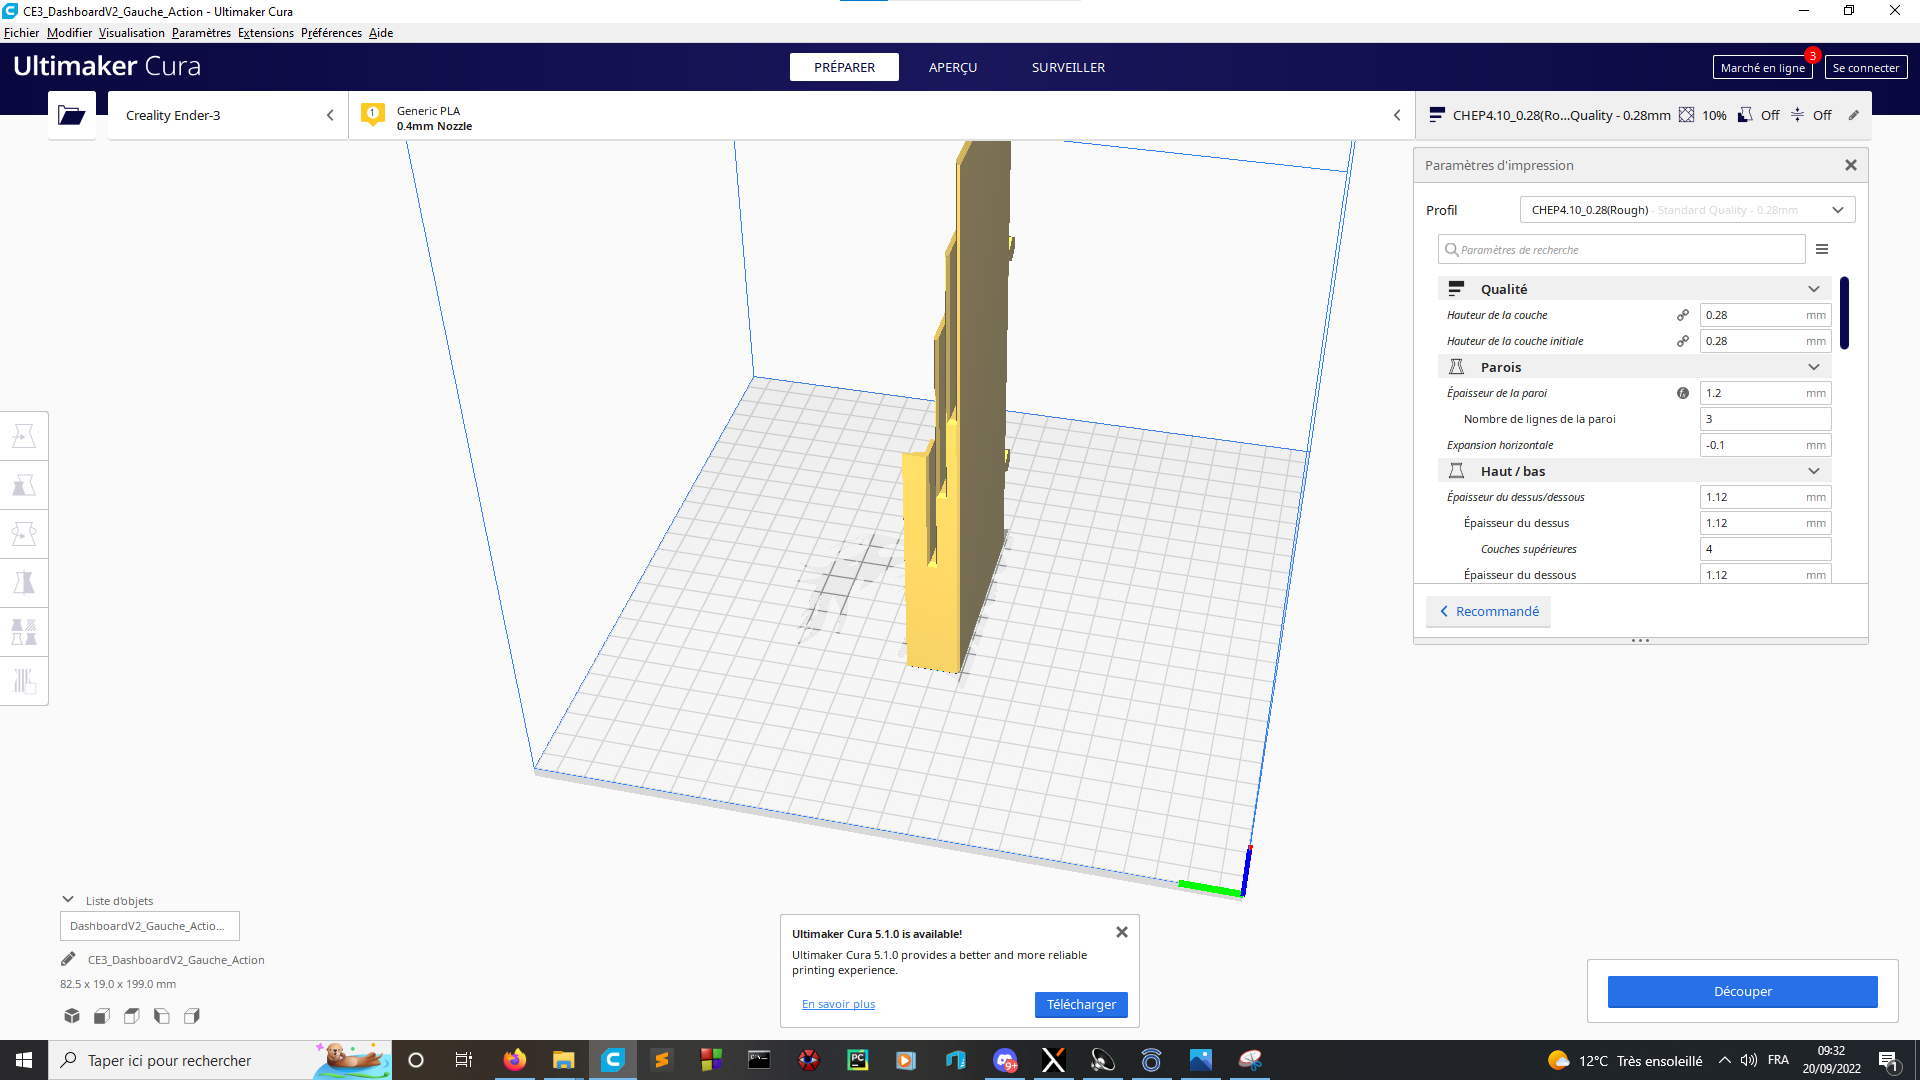Click the Télécharger button

pos(1081,1004)
